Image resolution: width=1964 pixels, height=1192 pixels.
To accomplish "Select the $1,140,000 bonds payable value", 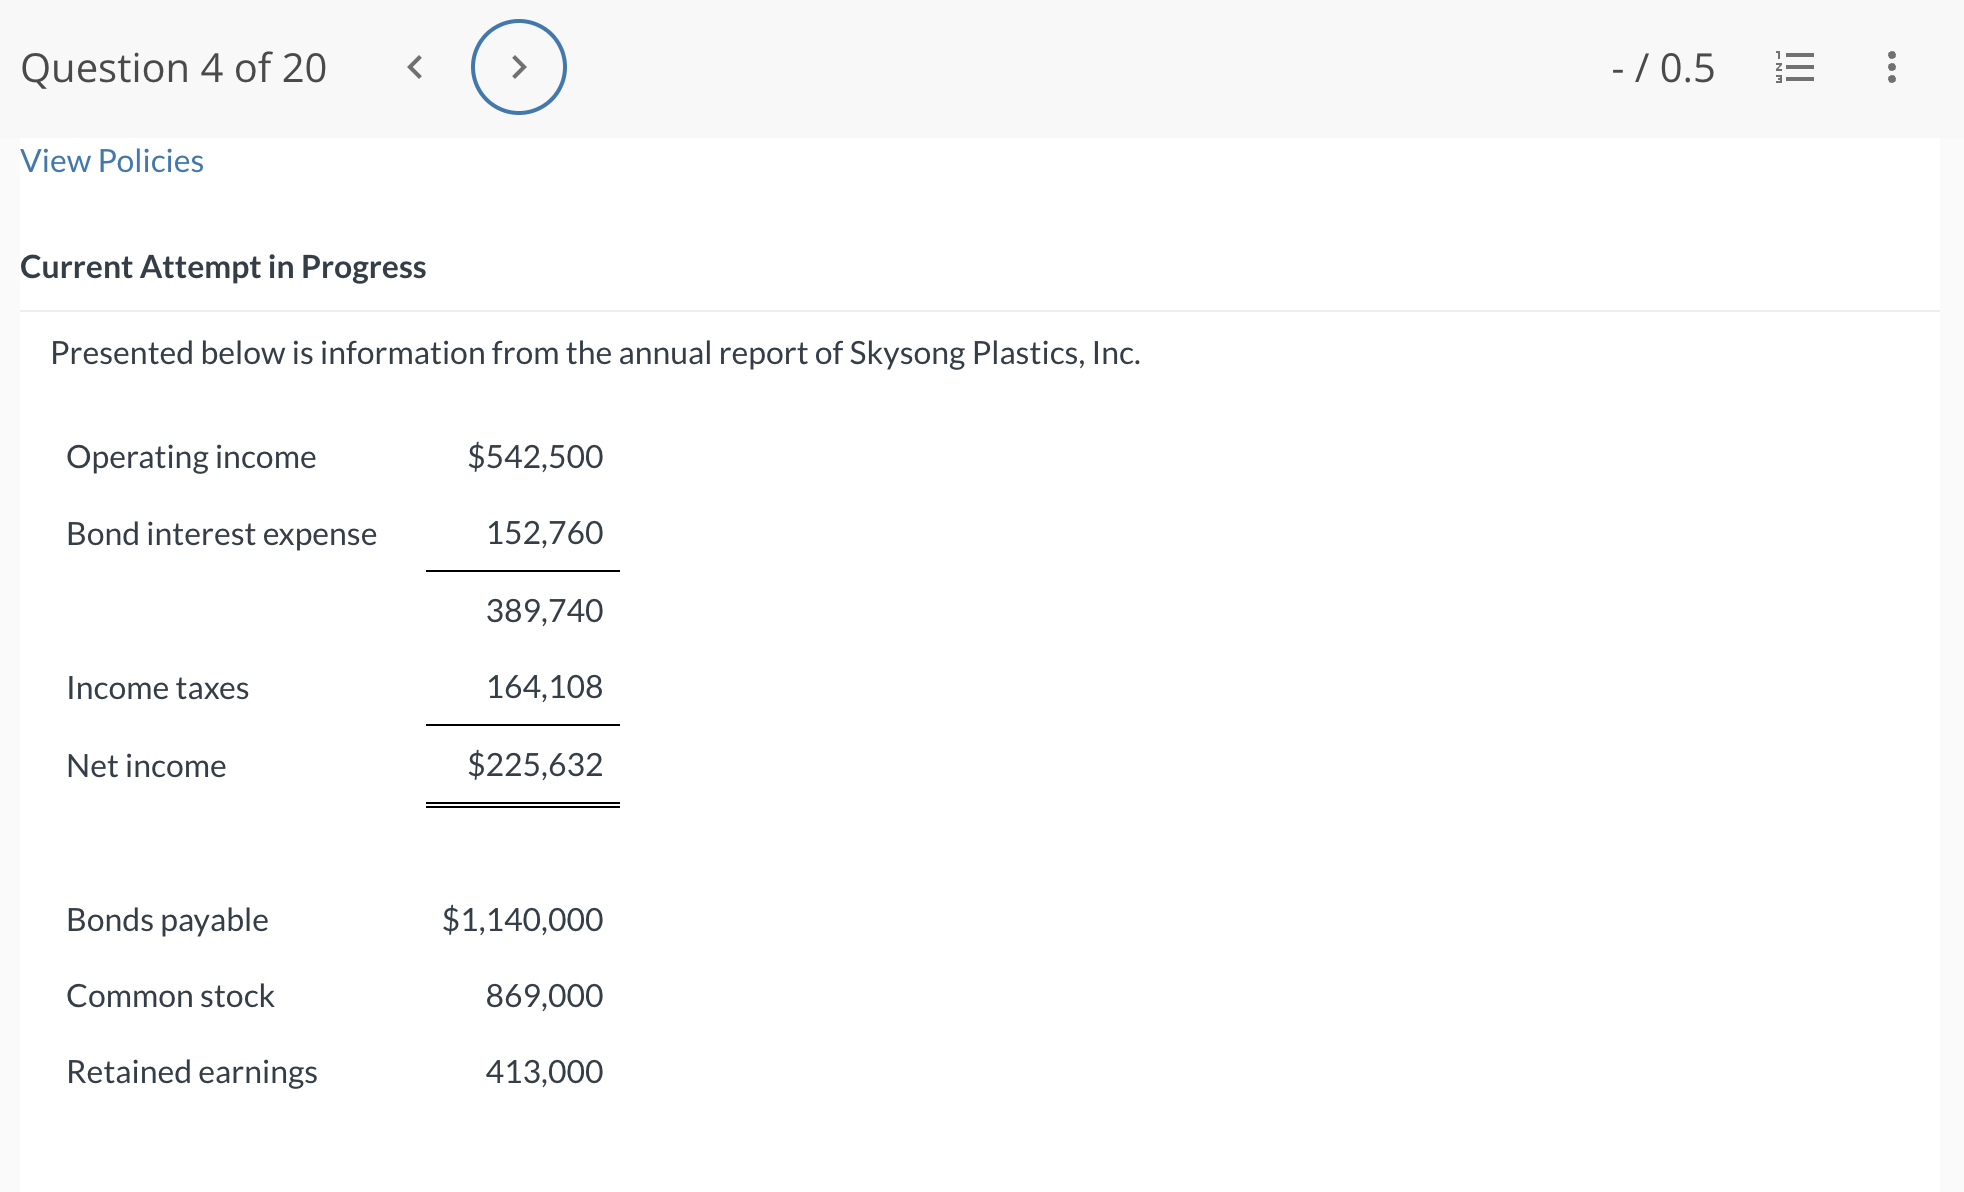I will pyautogui.click(x=522, y=920).
